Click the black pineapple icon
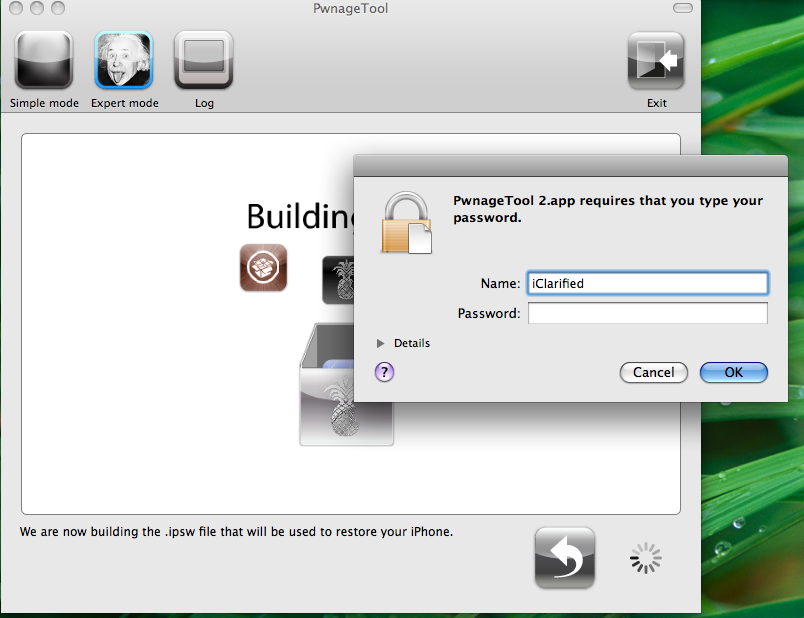Screen dimensions: 804x618 coord(338,280)
